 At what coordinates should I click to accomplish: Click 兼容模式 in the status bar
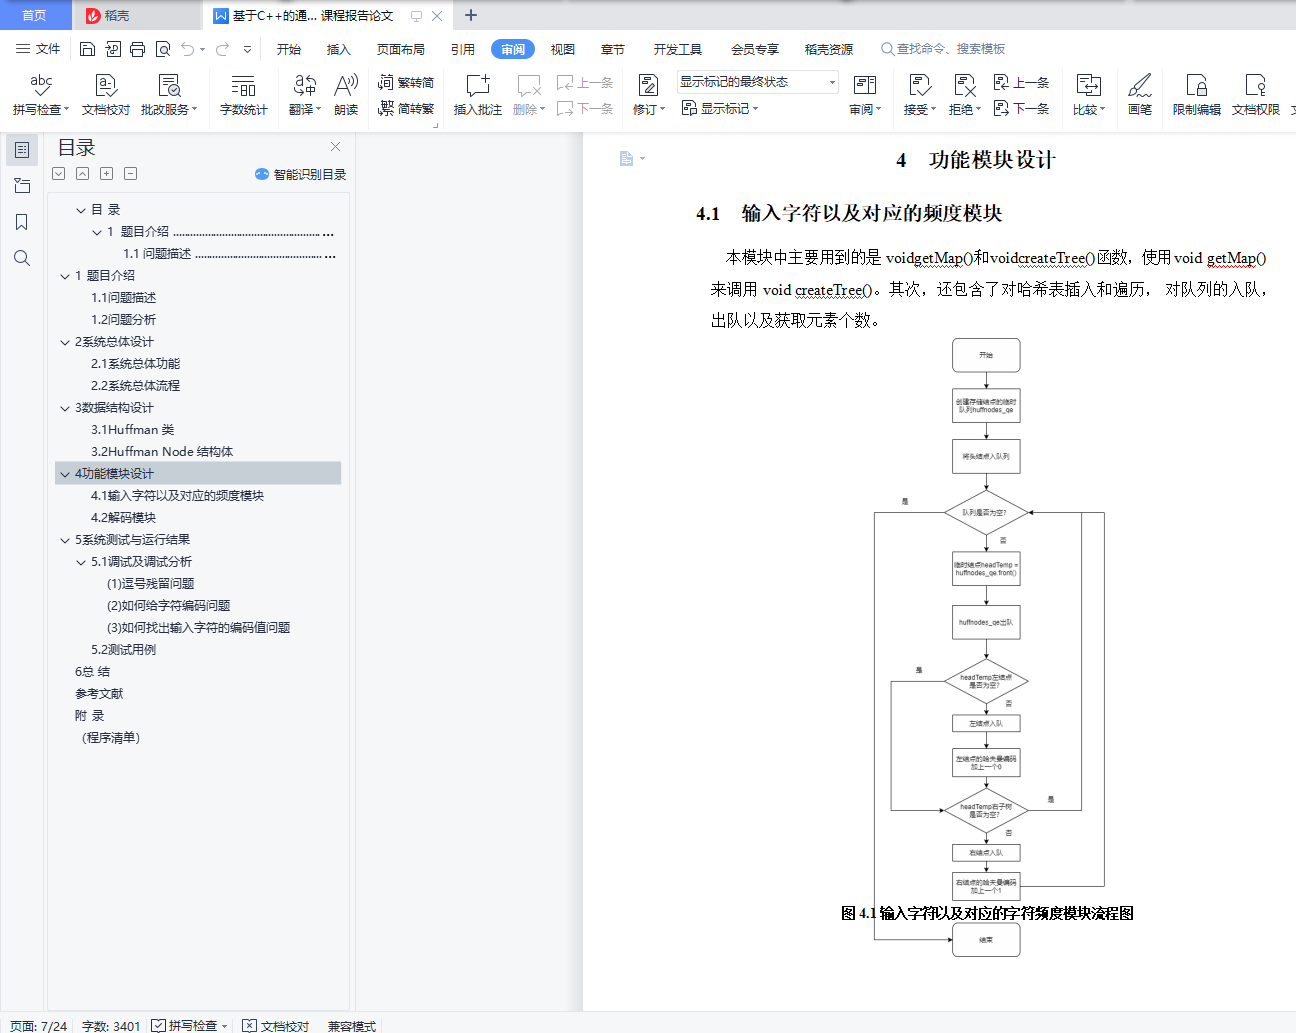(352, 1026)
